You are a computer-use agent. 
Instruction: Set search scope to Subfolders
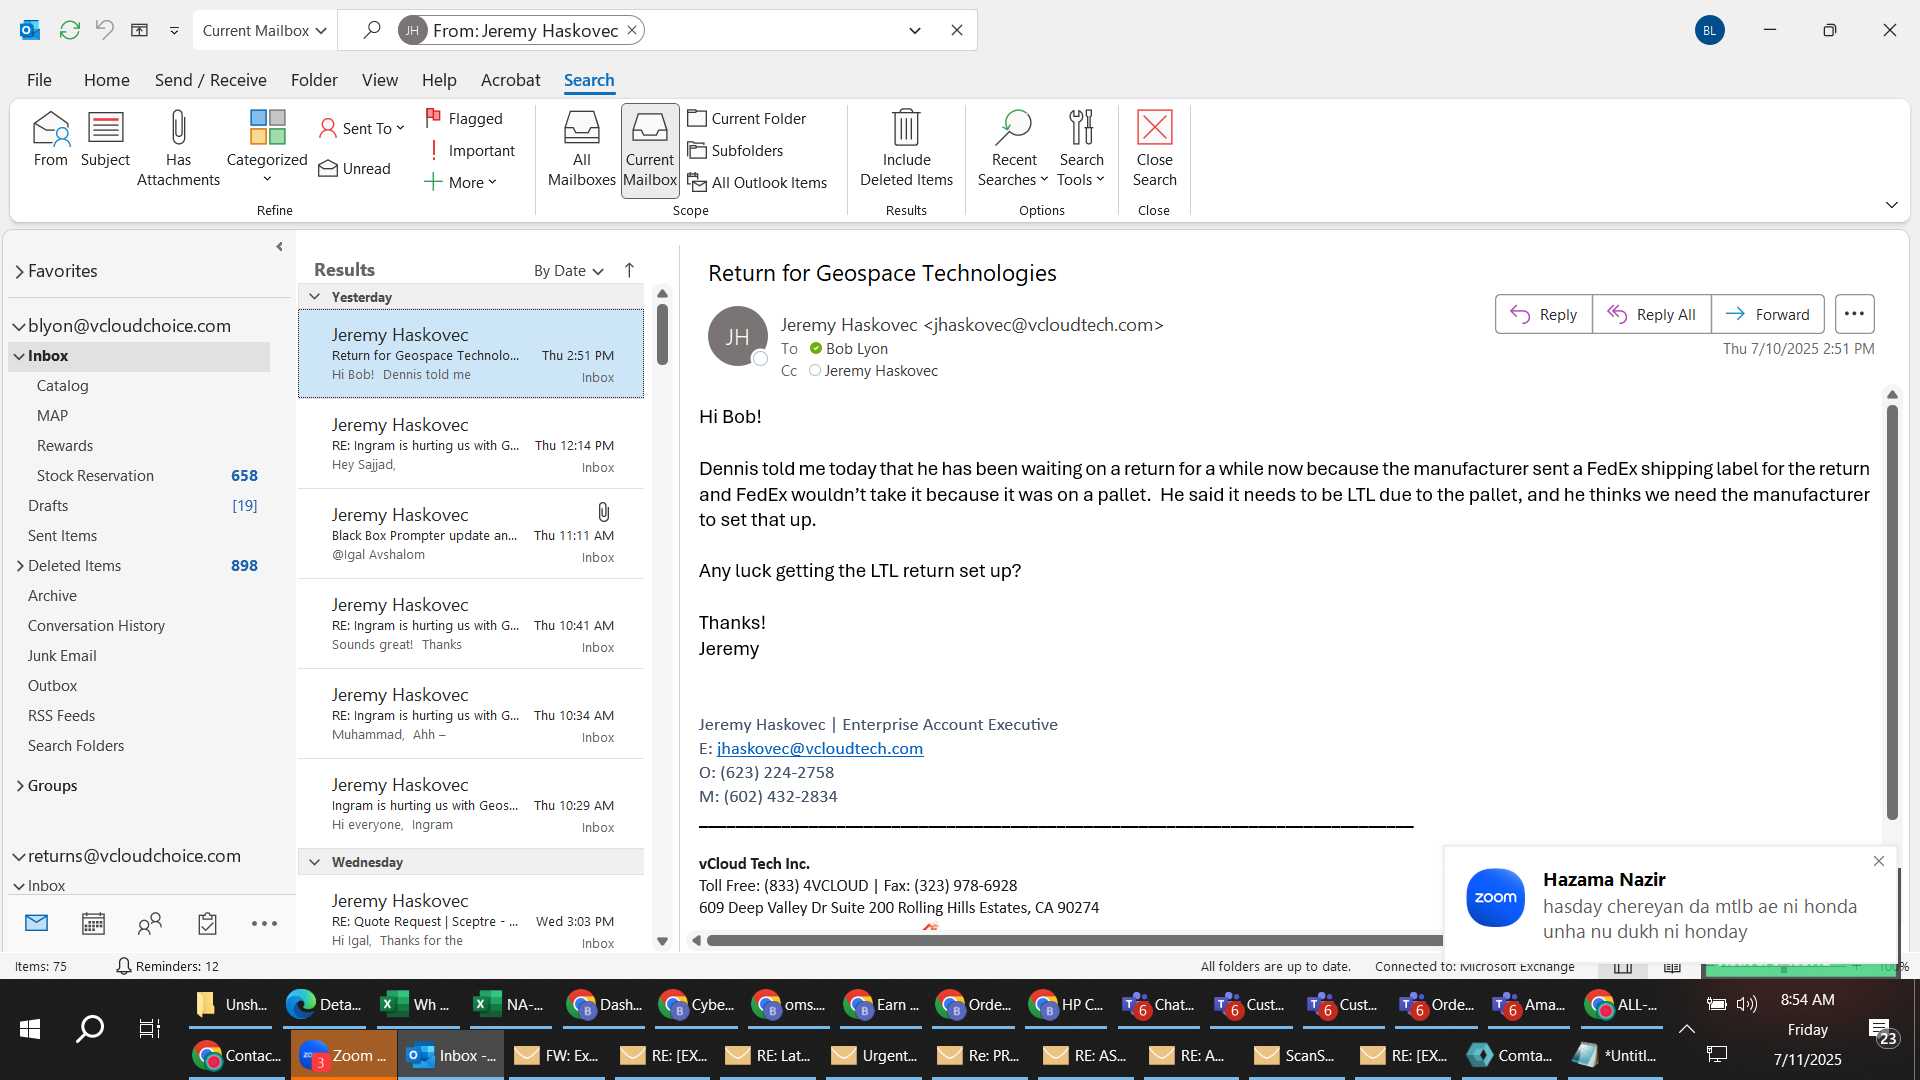point(736,150)
